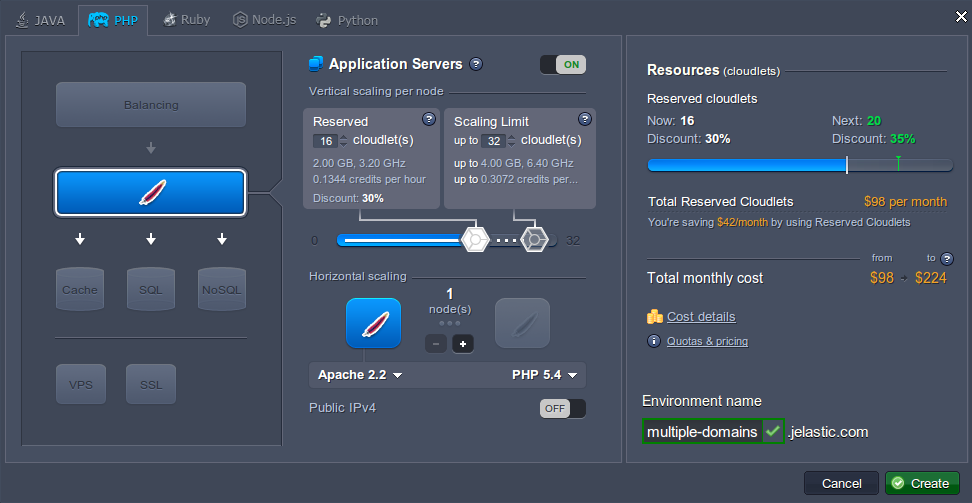Click the greyed-out second node icon
The image size is (972, 503).
[x=522, y=323]
